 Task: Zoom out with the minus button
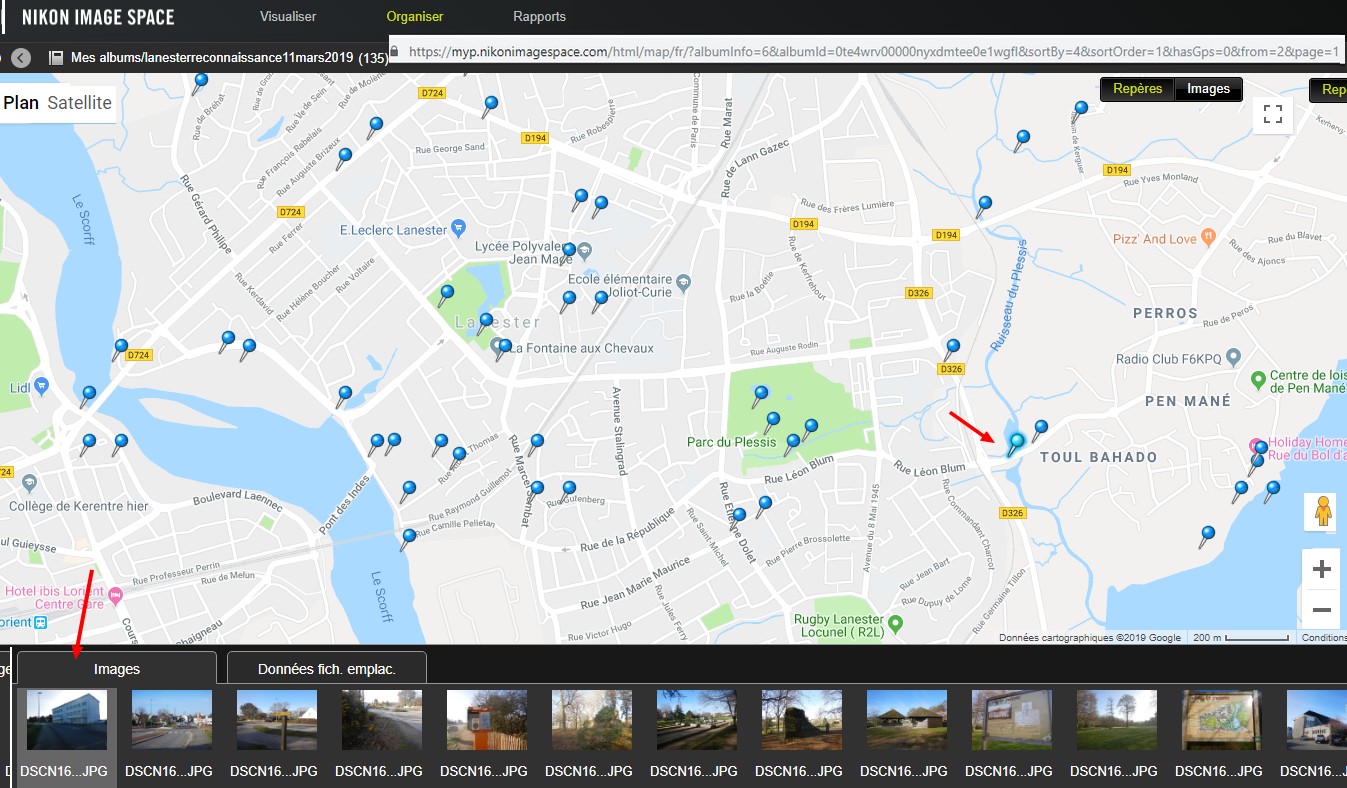tap(1321, 610)
